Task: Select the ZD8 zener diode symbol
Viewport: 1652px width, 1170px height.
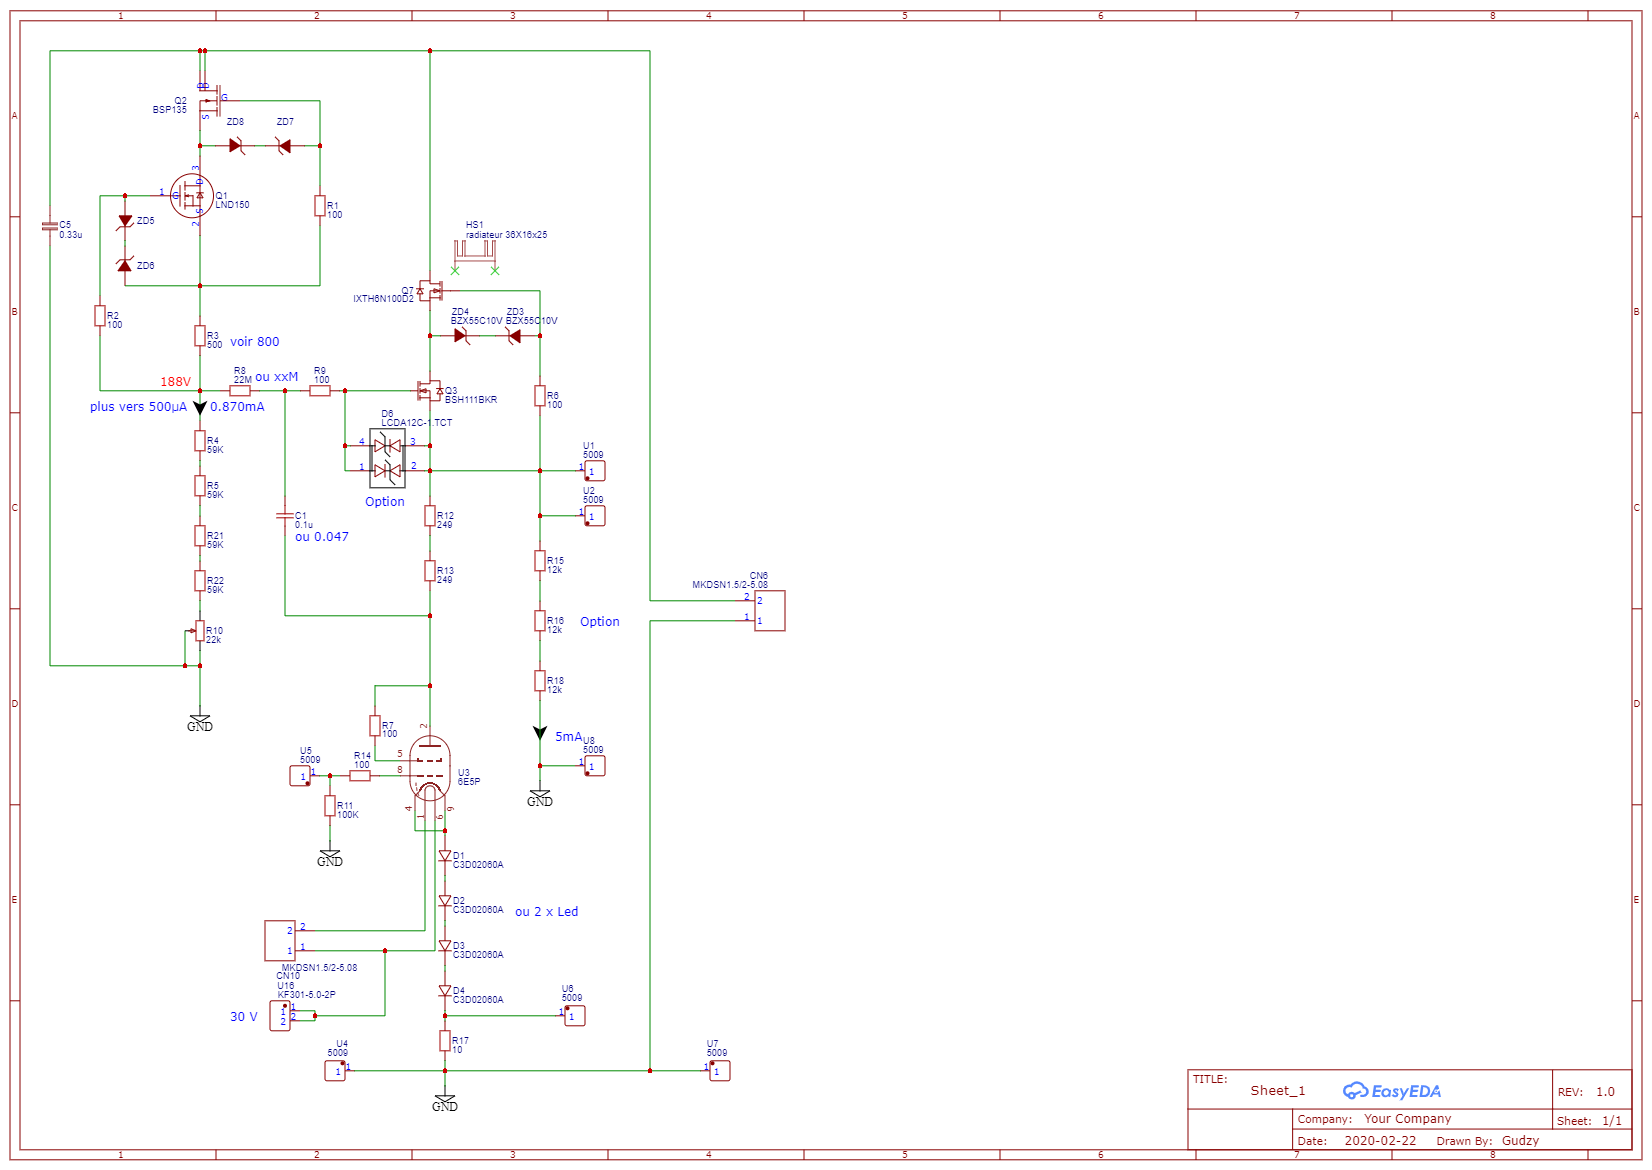Action: tap(236, 146)
